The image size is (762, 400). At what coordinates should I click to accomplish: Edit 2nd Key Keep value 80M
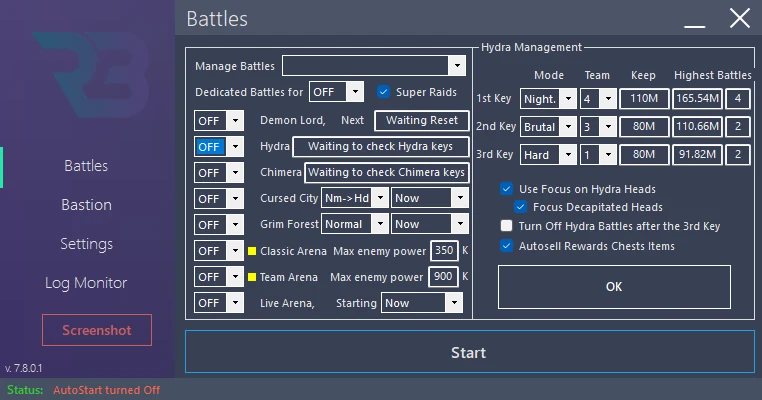644,126
